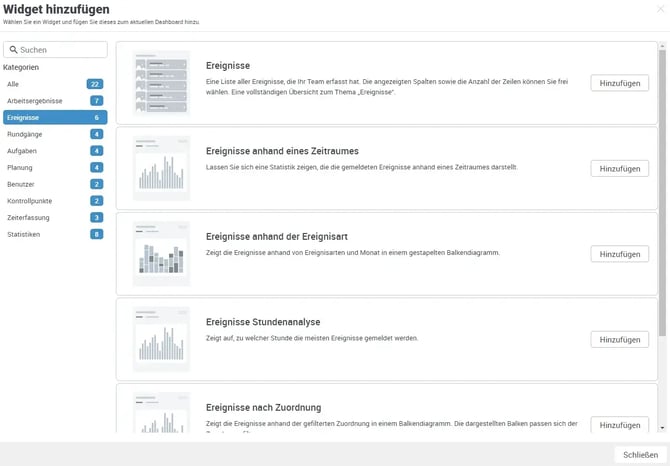The width and height of the screenshot is (670, 466).
Task: Click the Ereignisse anhand der Ereignisart title
Action: [x=276, y=237]
